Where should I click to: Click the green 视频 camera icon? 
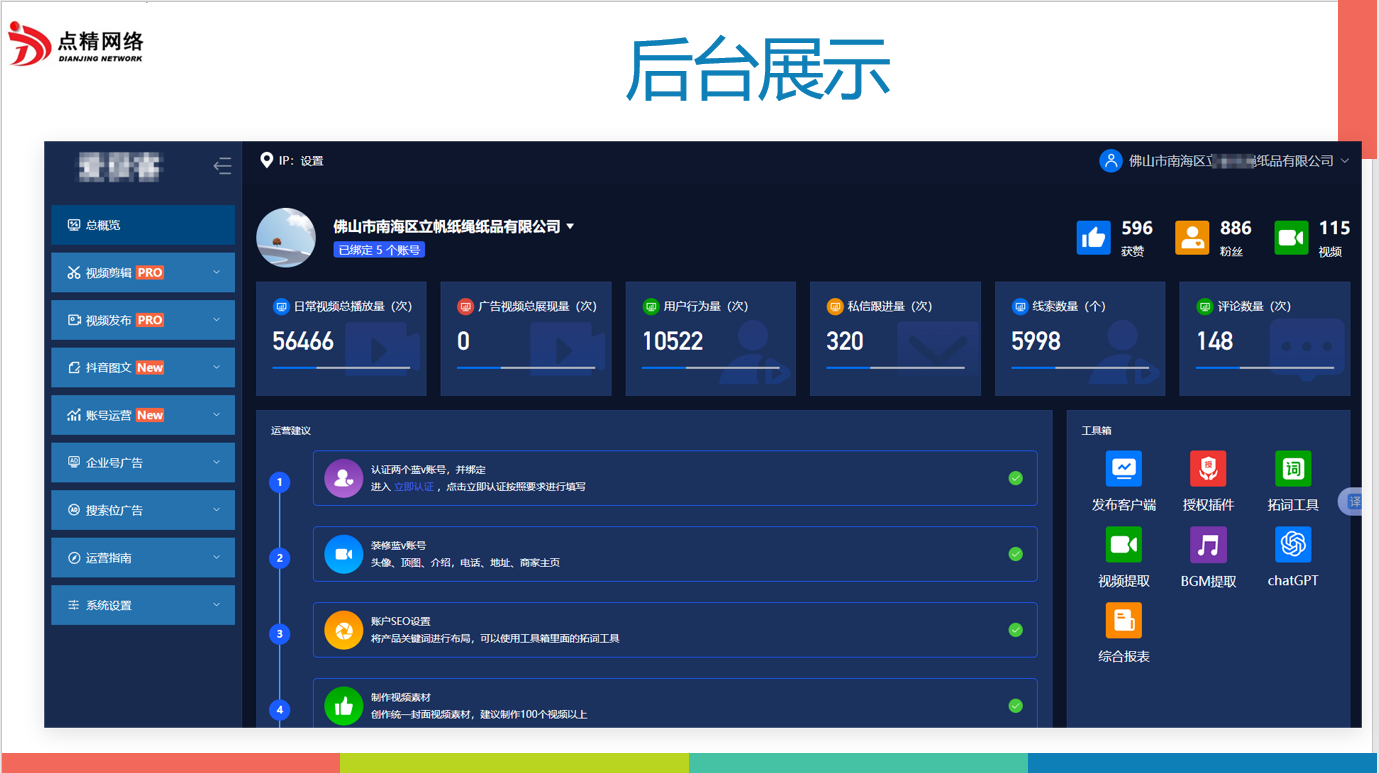(x=1291, y=238)
